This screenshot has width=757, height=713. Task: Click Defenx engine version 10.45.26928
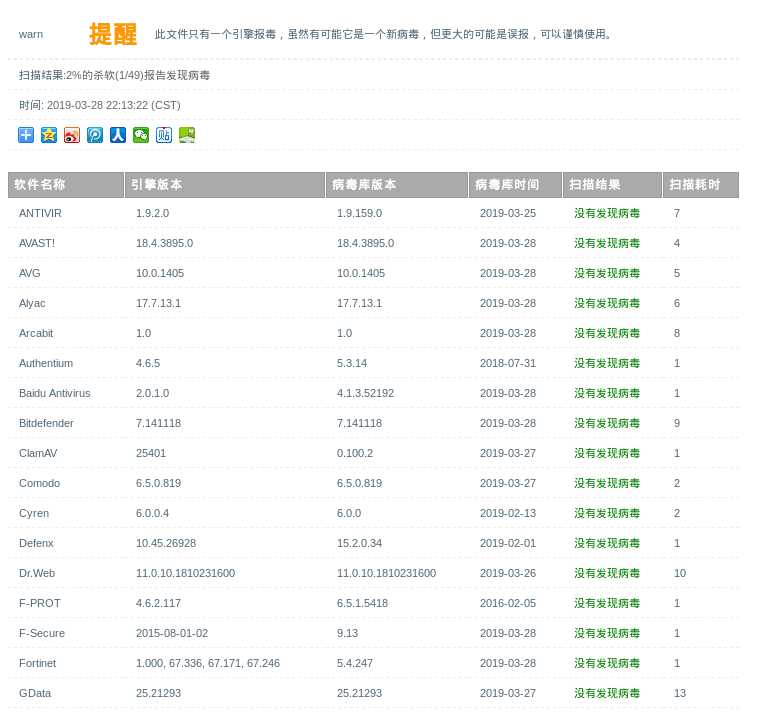(x=166, y=543)
